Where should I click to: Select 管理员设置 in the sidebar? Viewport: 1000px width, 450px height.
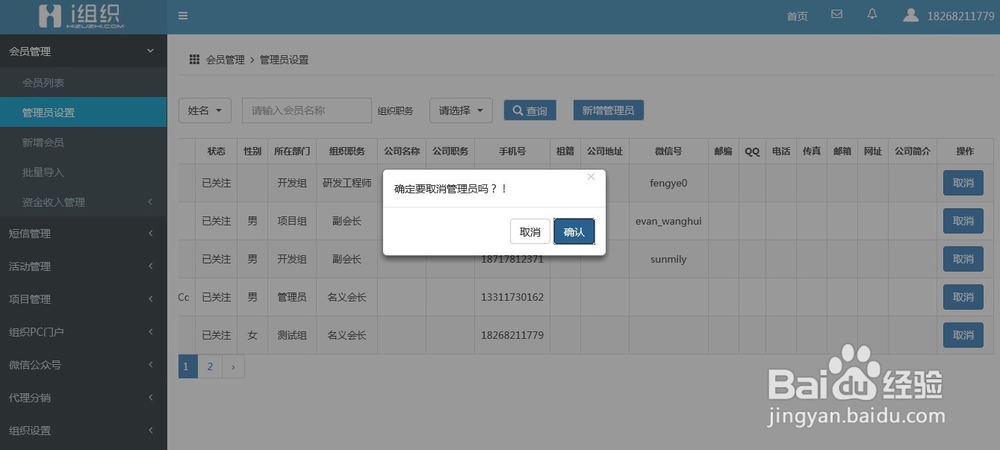[84, 113]
